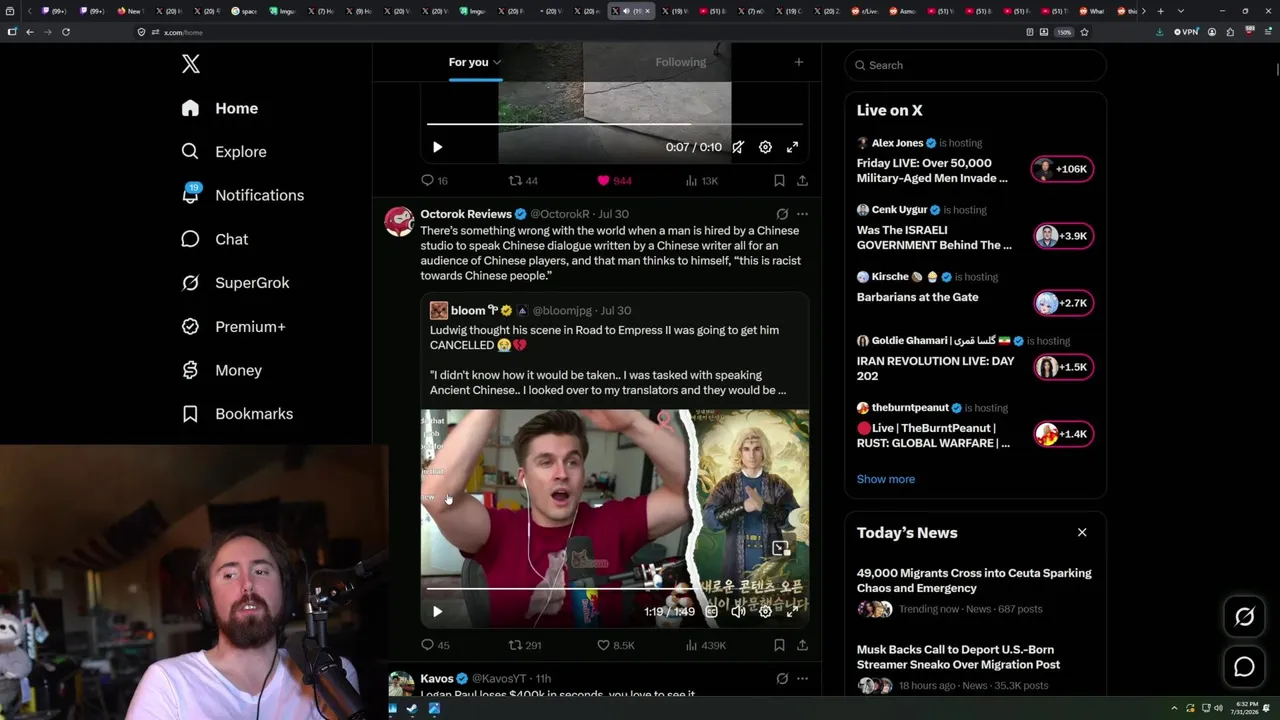This screenshot has height=720, width=1280.
Task: View analytics showing 439K views
Action: click(705, 645)
